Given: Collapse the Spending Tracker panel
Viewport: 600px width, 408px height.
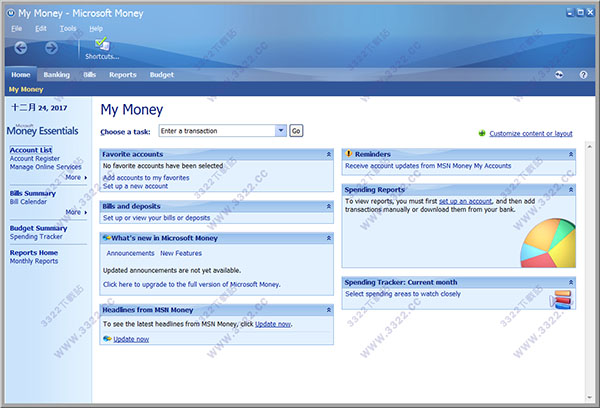Looking at the screenshot, I should coord(571,282).
